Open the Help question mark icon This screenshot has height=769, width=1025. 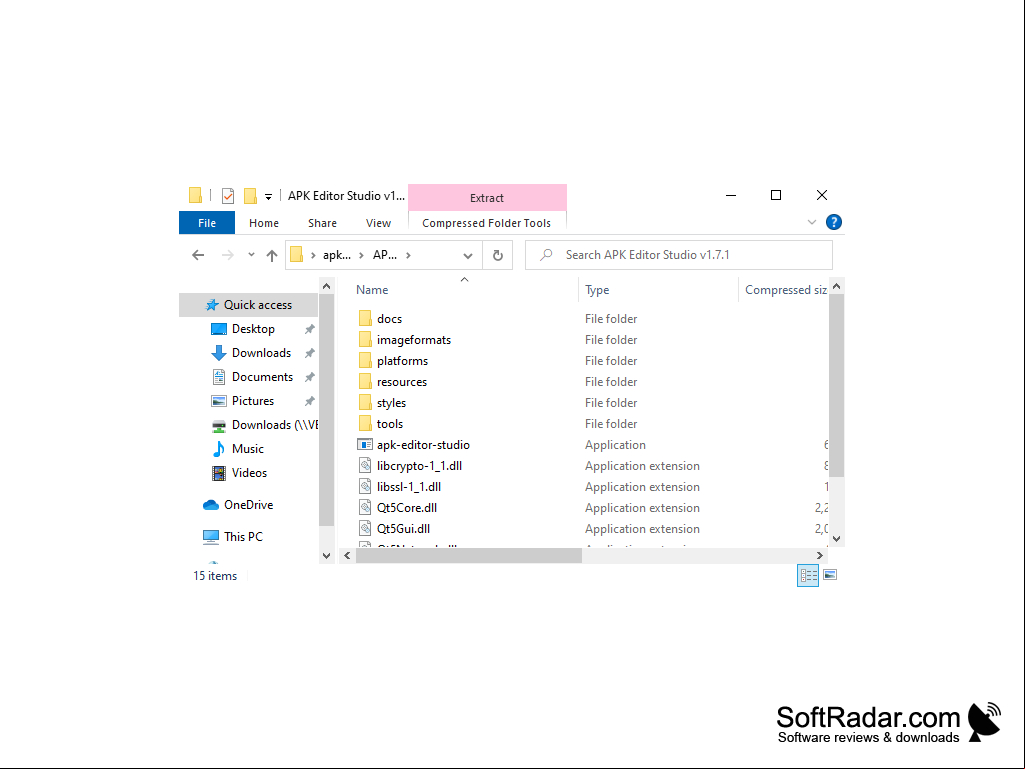pos(833,222)
